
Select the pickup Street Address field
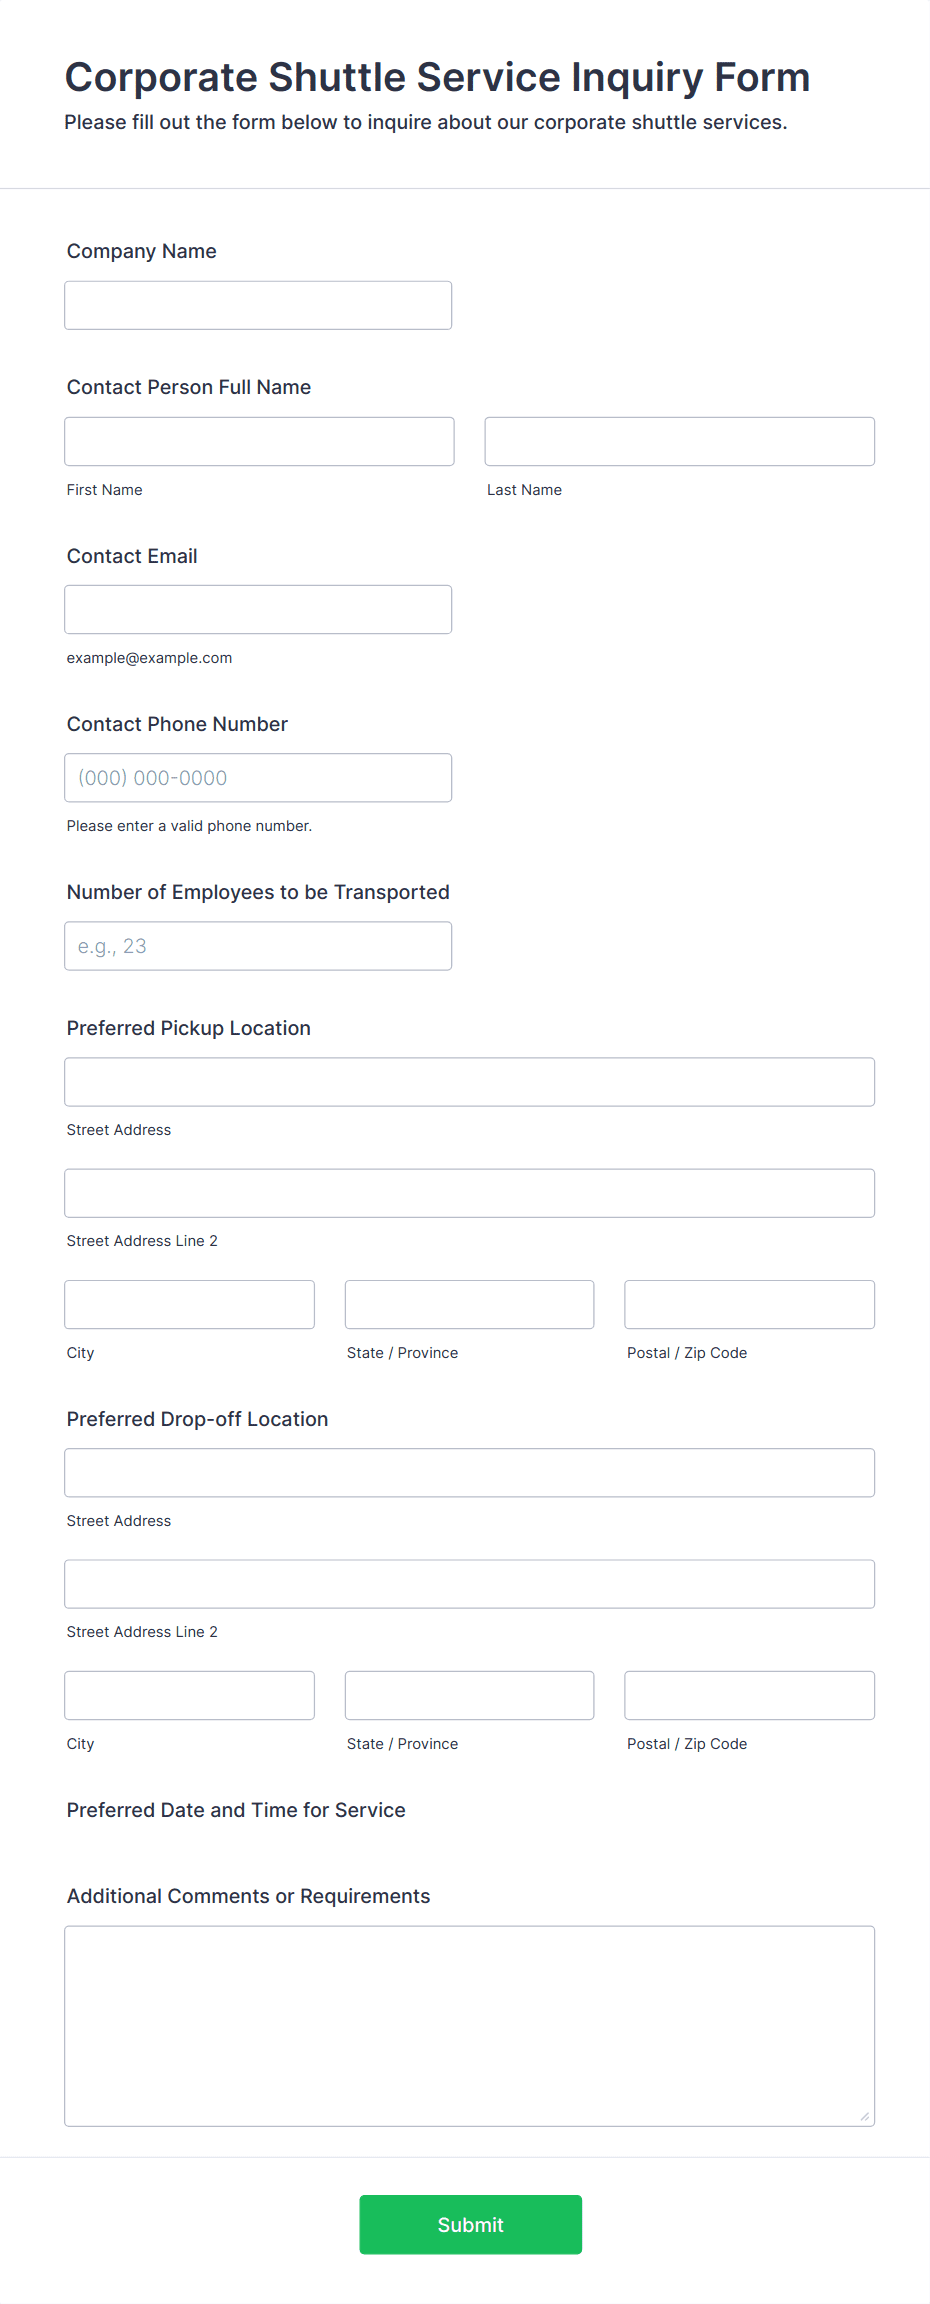(470, 1082)
